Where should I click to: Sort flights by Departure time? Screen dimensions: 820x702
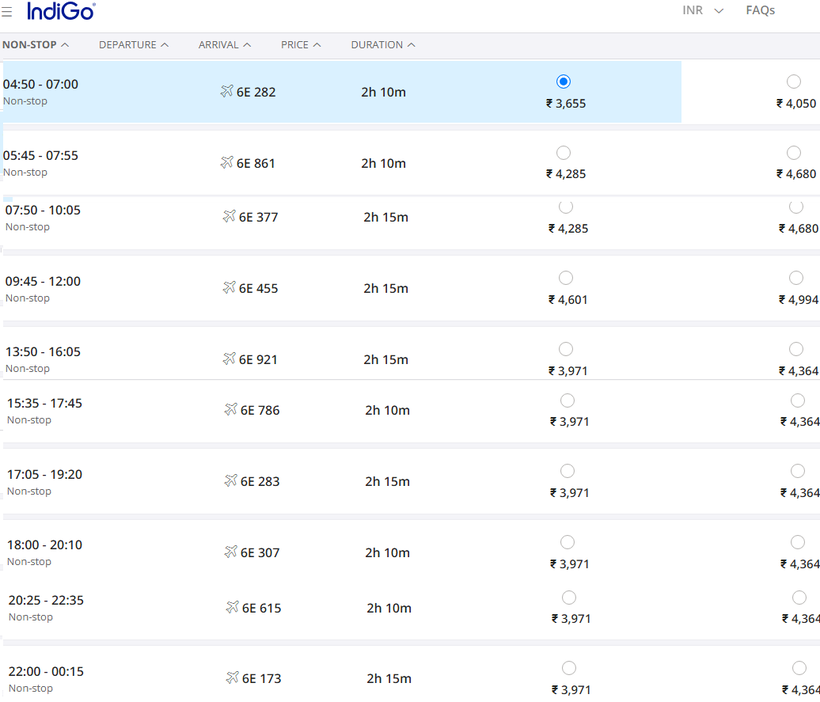click(133, 45)
